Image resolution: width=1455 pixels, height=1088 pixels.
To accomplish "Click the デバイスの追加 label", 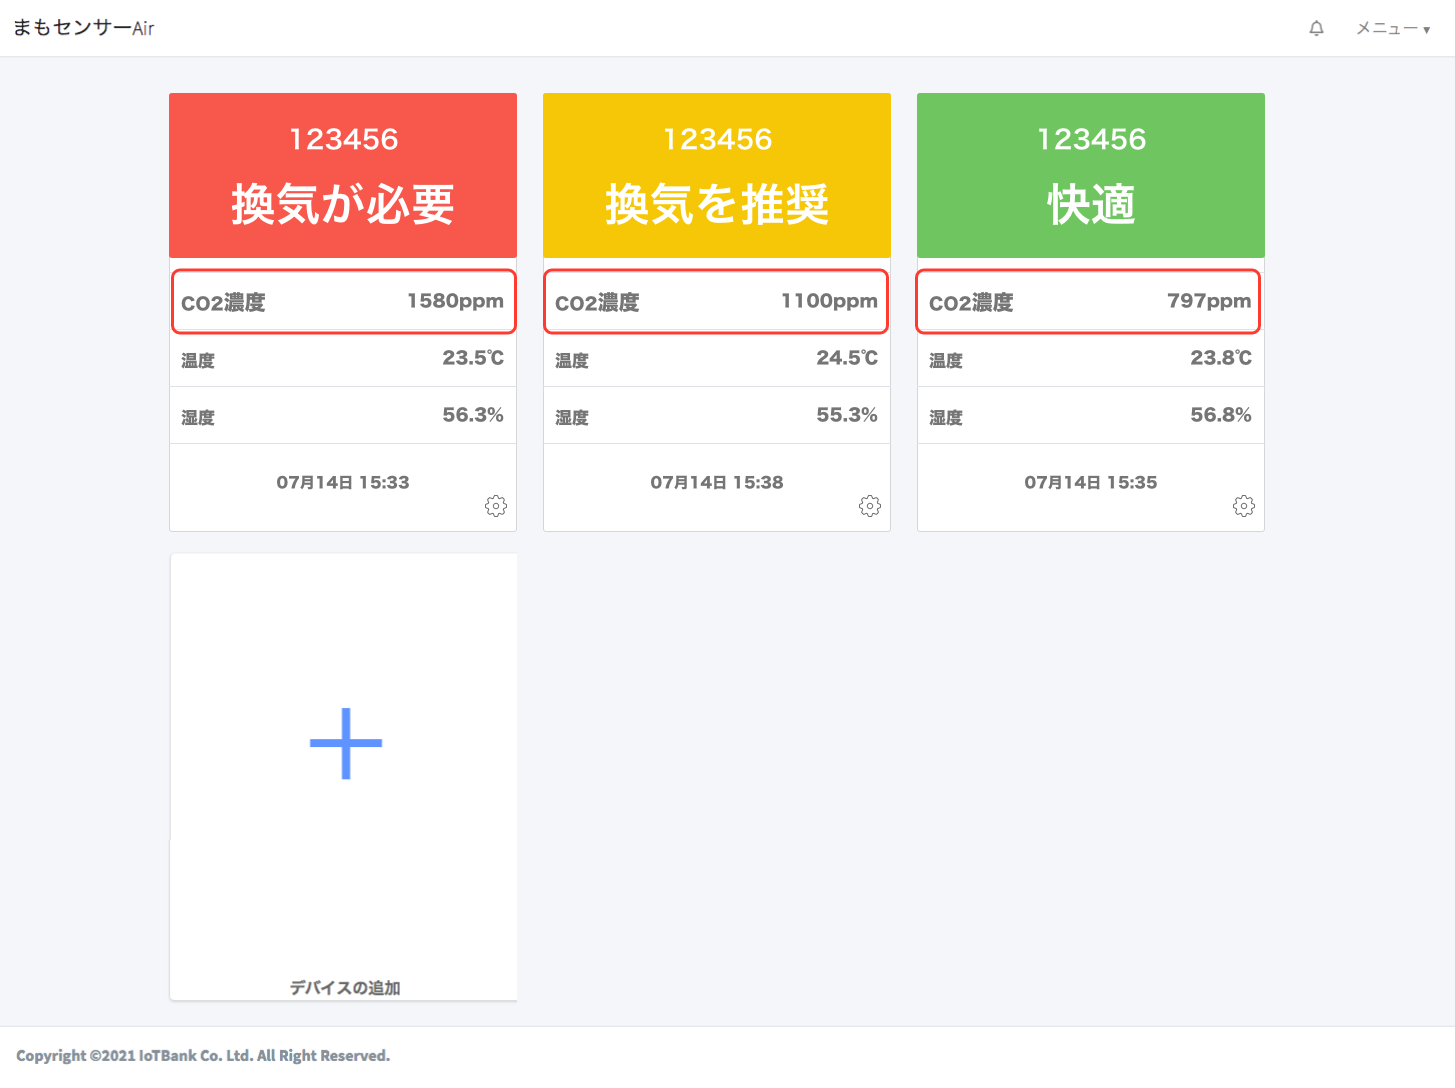I will click(x=345, y=988).
